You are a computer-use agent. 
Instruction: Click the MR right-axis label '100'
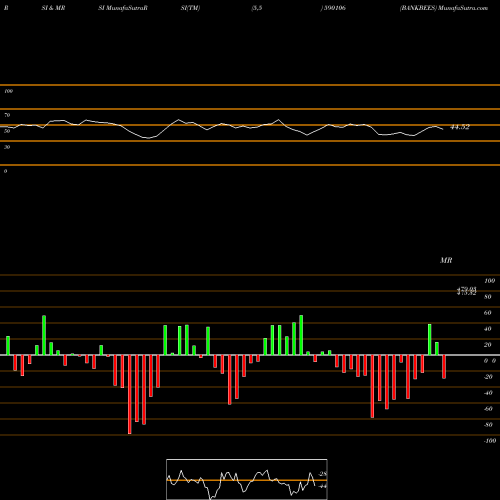pos(489,281)
